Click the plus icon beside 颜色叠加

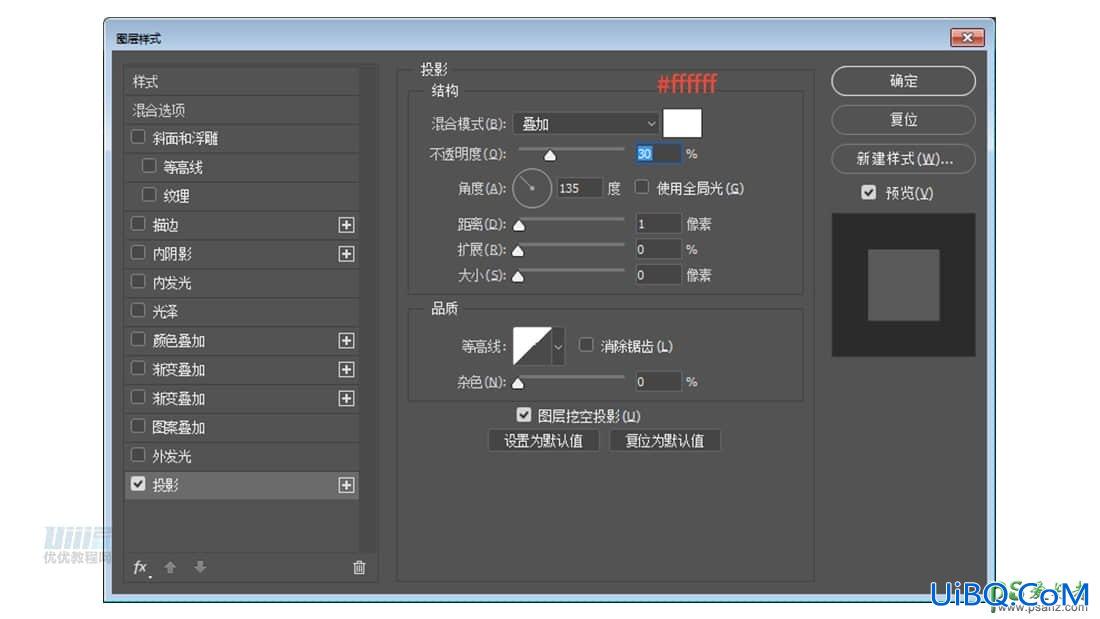pyautogui.click(x=346, y=340)
